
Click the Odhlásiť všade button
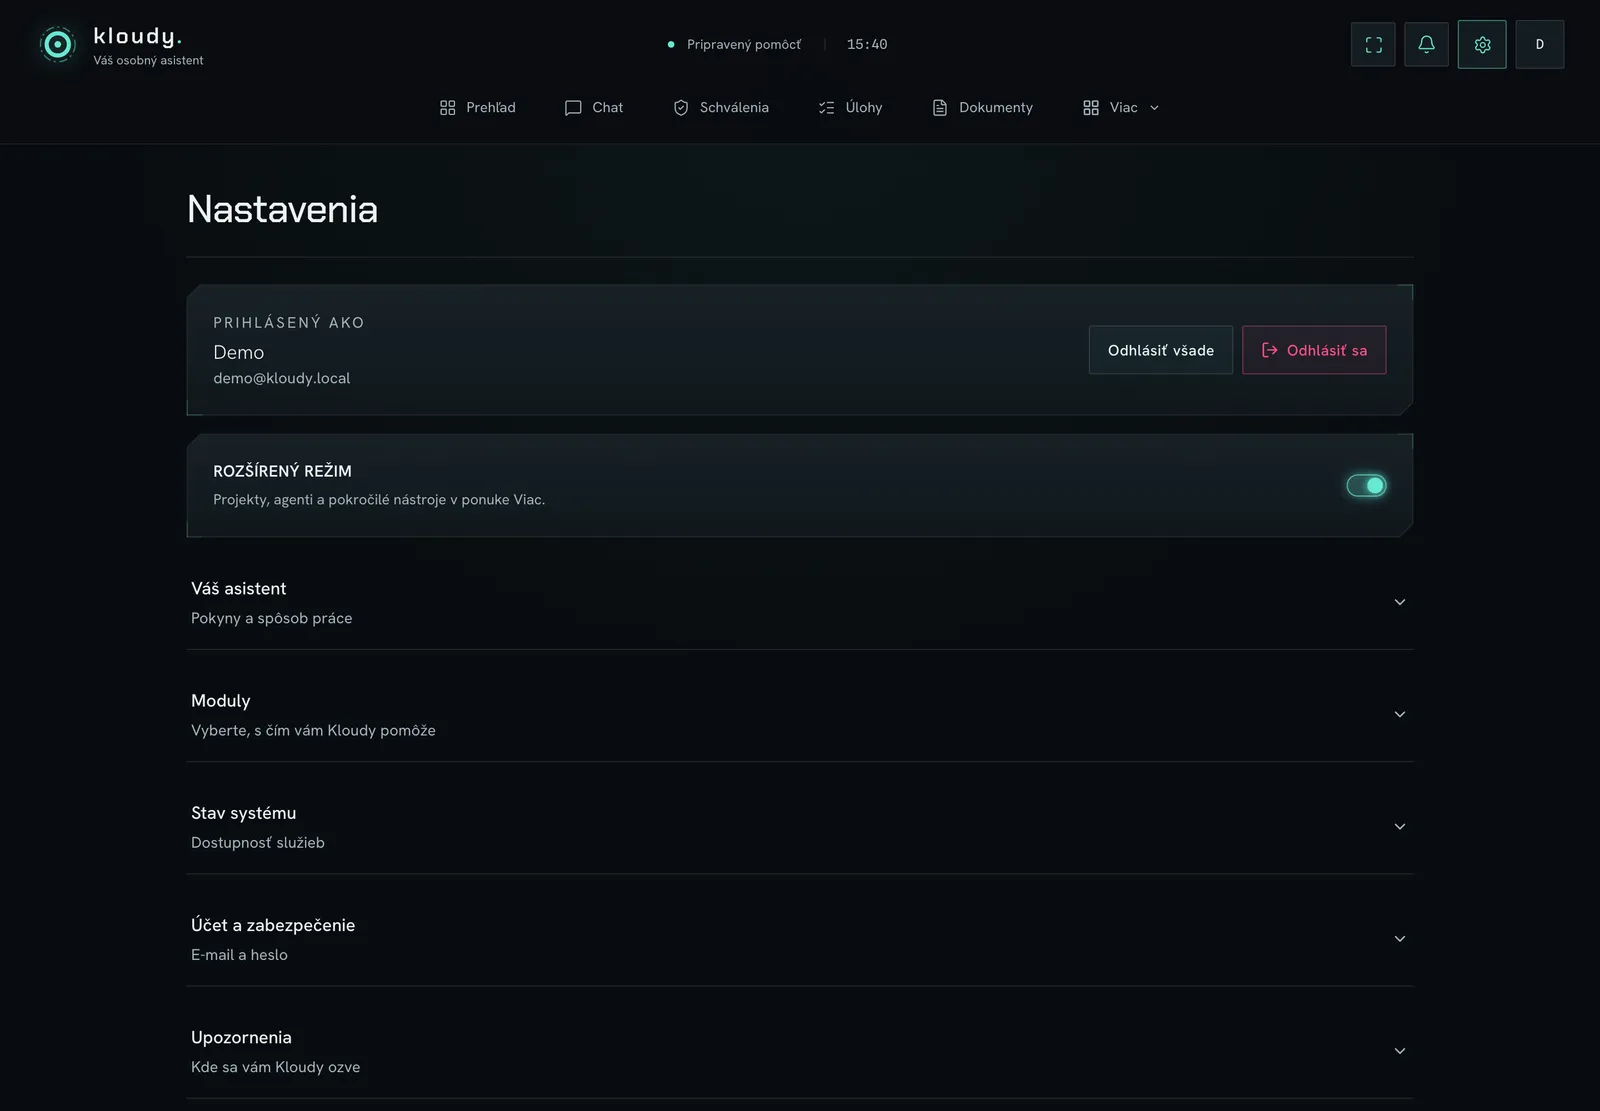[1161, 350]
